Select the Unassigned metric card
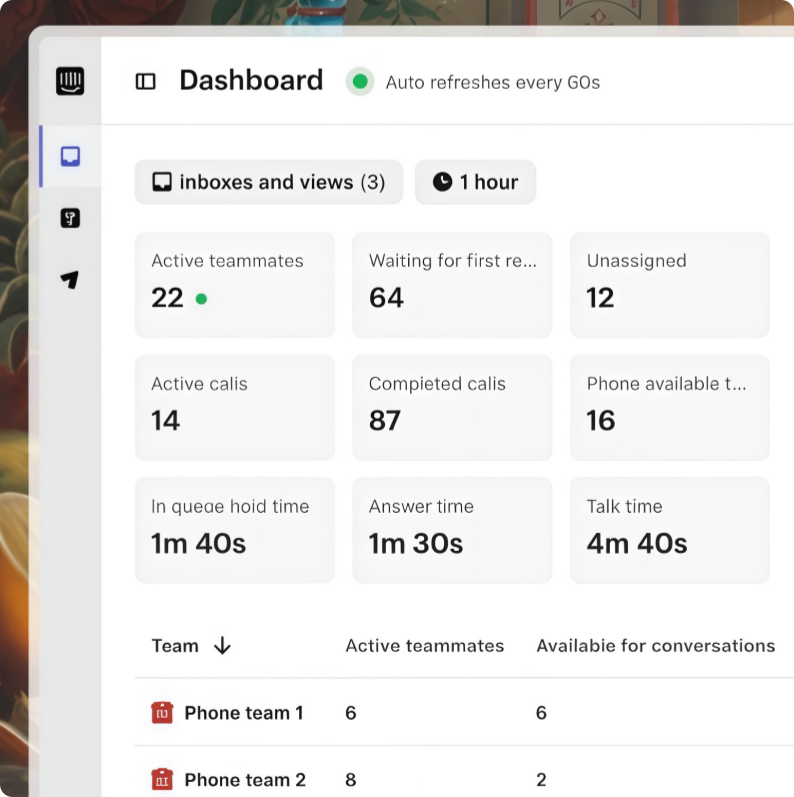 tap(669, 285)
